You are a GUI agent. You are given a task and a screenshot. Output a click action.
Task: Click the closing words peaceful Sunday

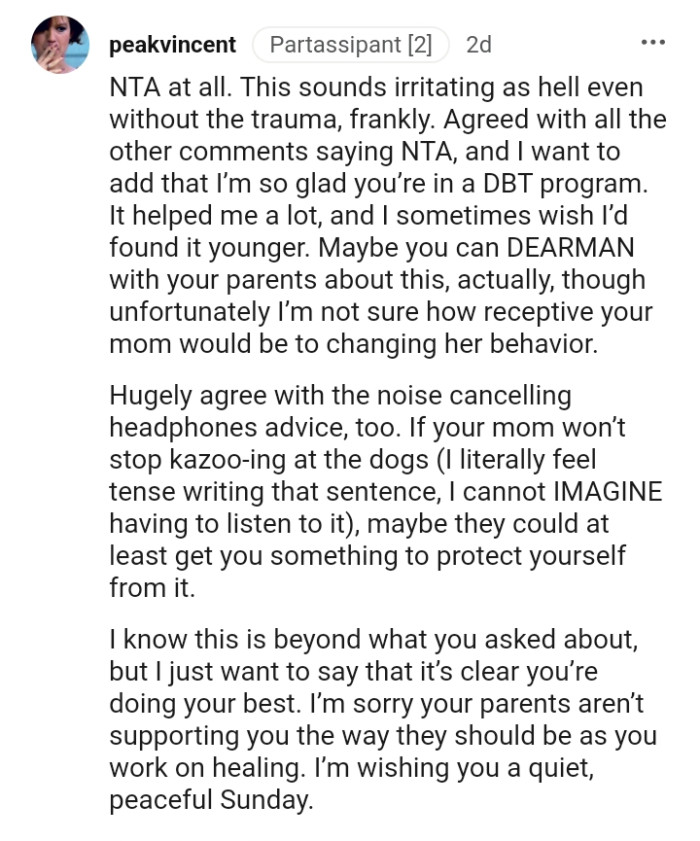(x=211, y=800)
